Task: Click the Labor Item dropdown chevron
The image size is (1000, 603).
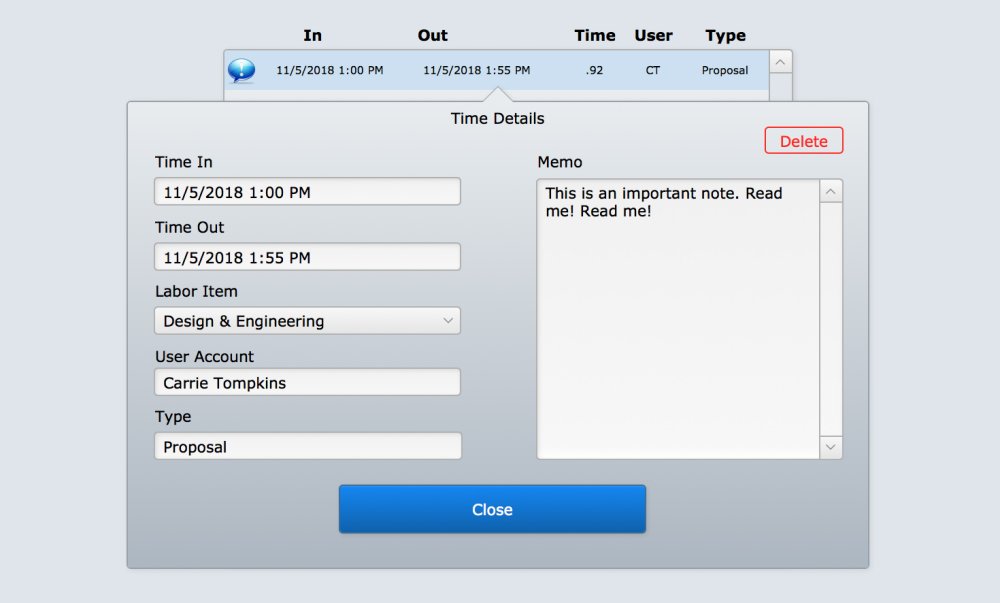Action: click(449, 320)
